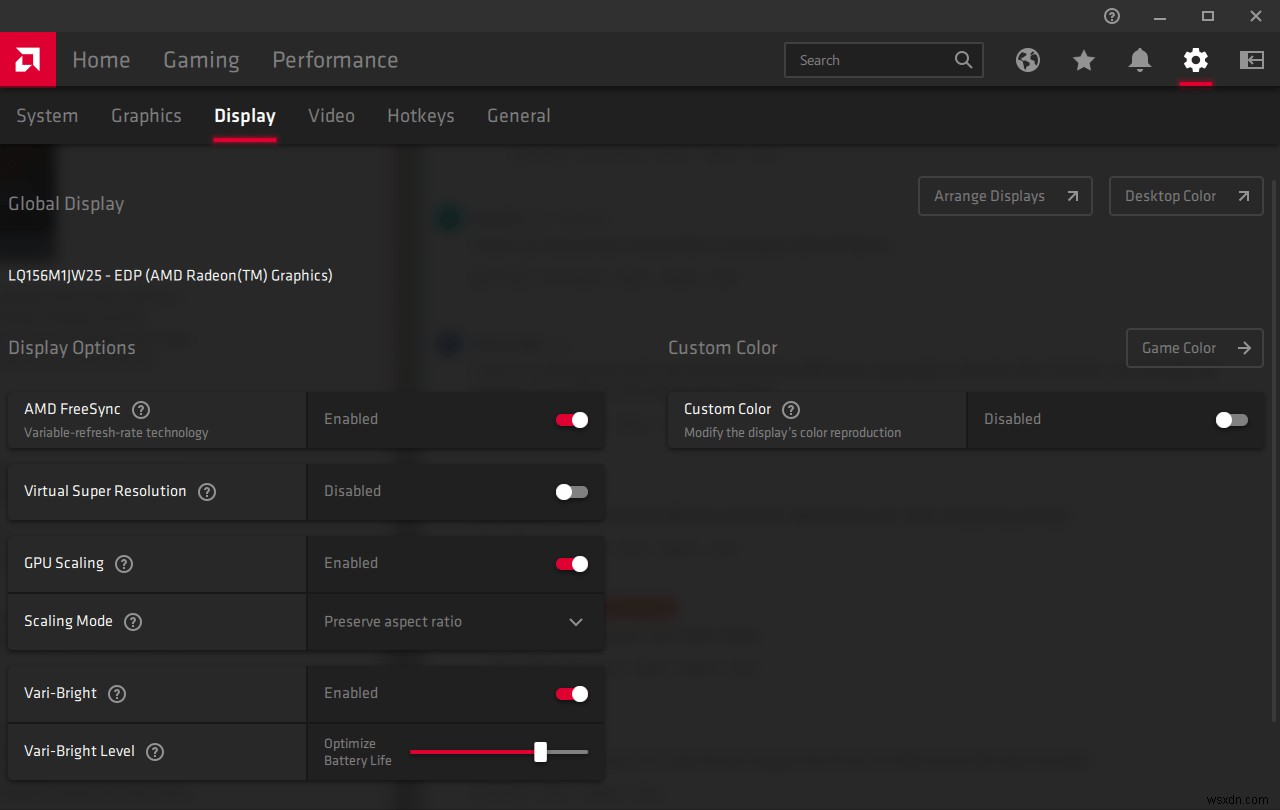Click inside the Search field
This screenshot has height=810, width=1280.
point(870,60)
